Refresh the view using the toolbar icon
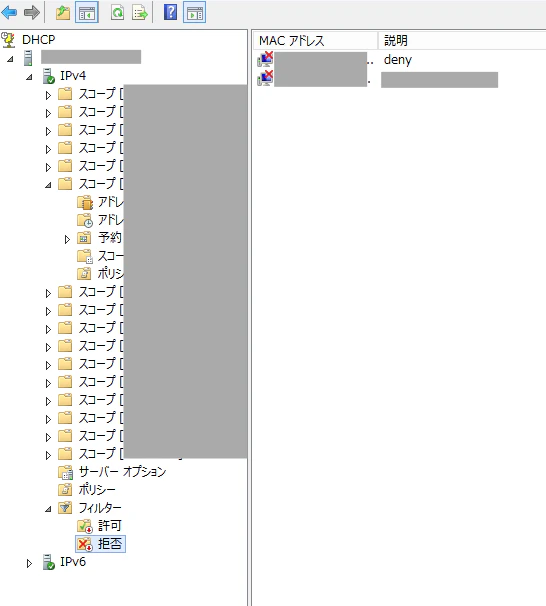Screen dimensions: 546x606 click(x=117, y=12)
